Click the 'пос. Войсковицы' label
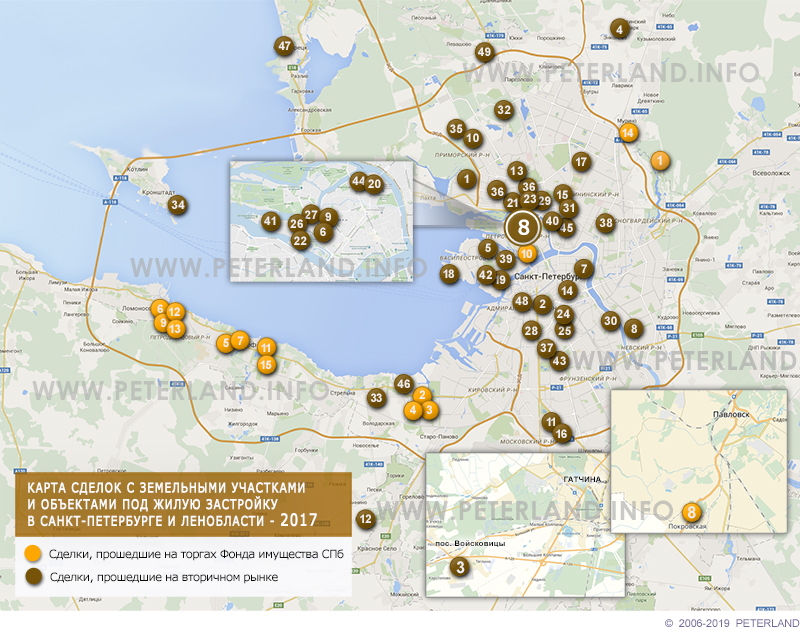Screen dimensions: 800x630 click(x=470, y=543)
